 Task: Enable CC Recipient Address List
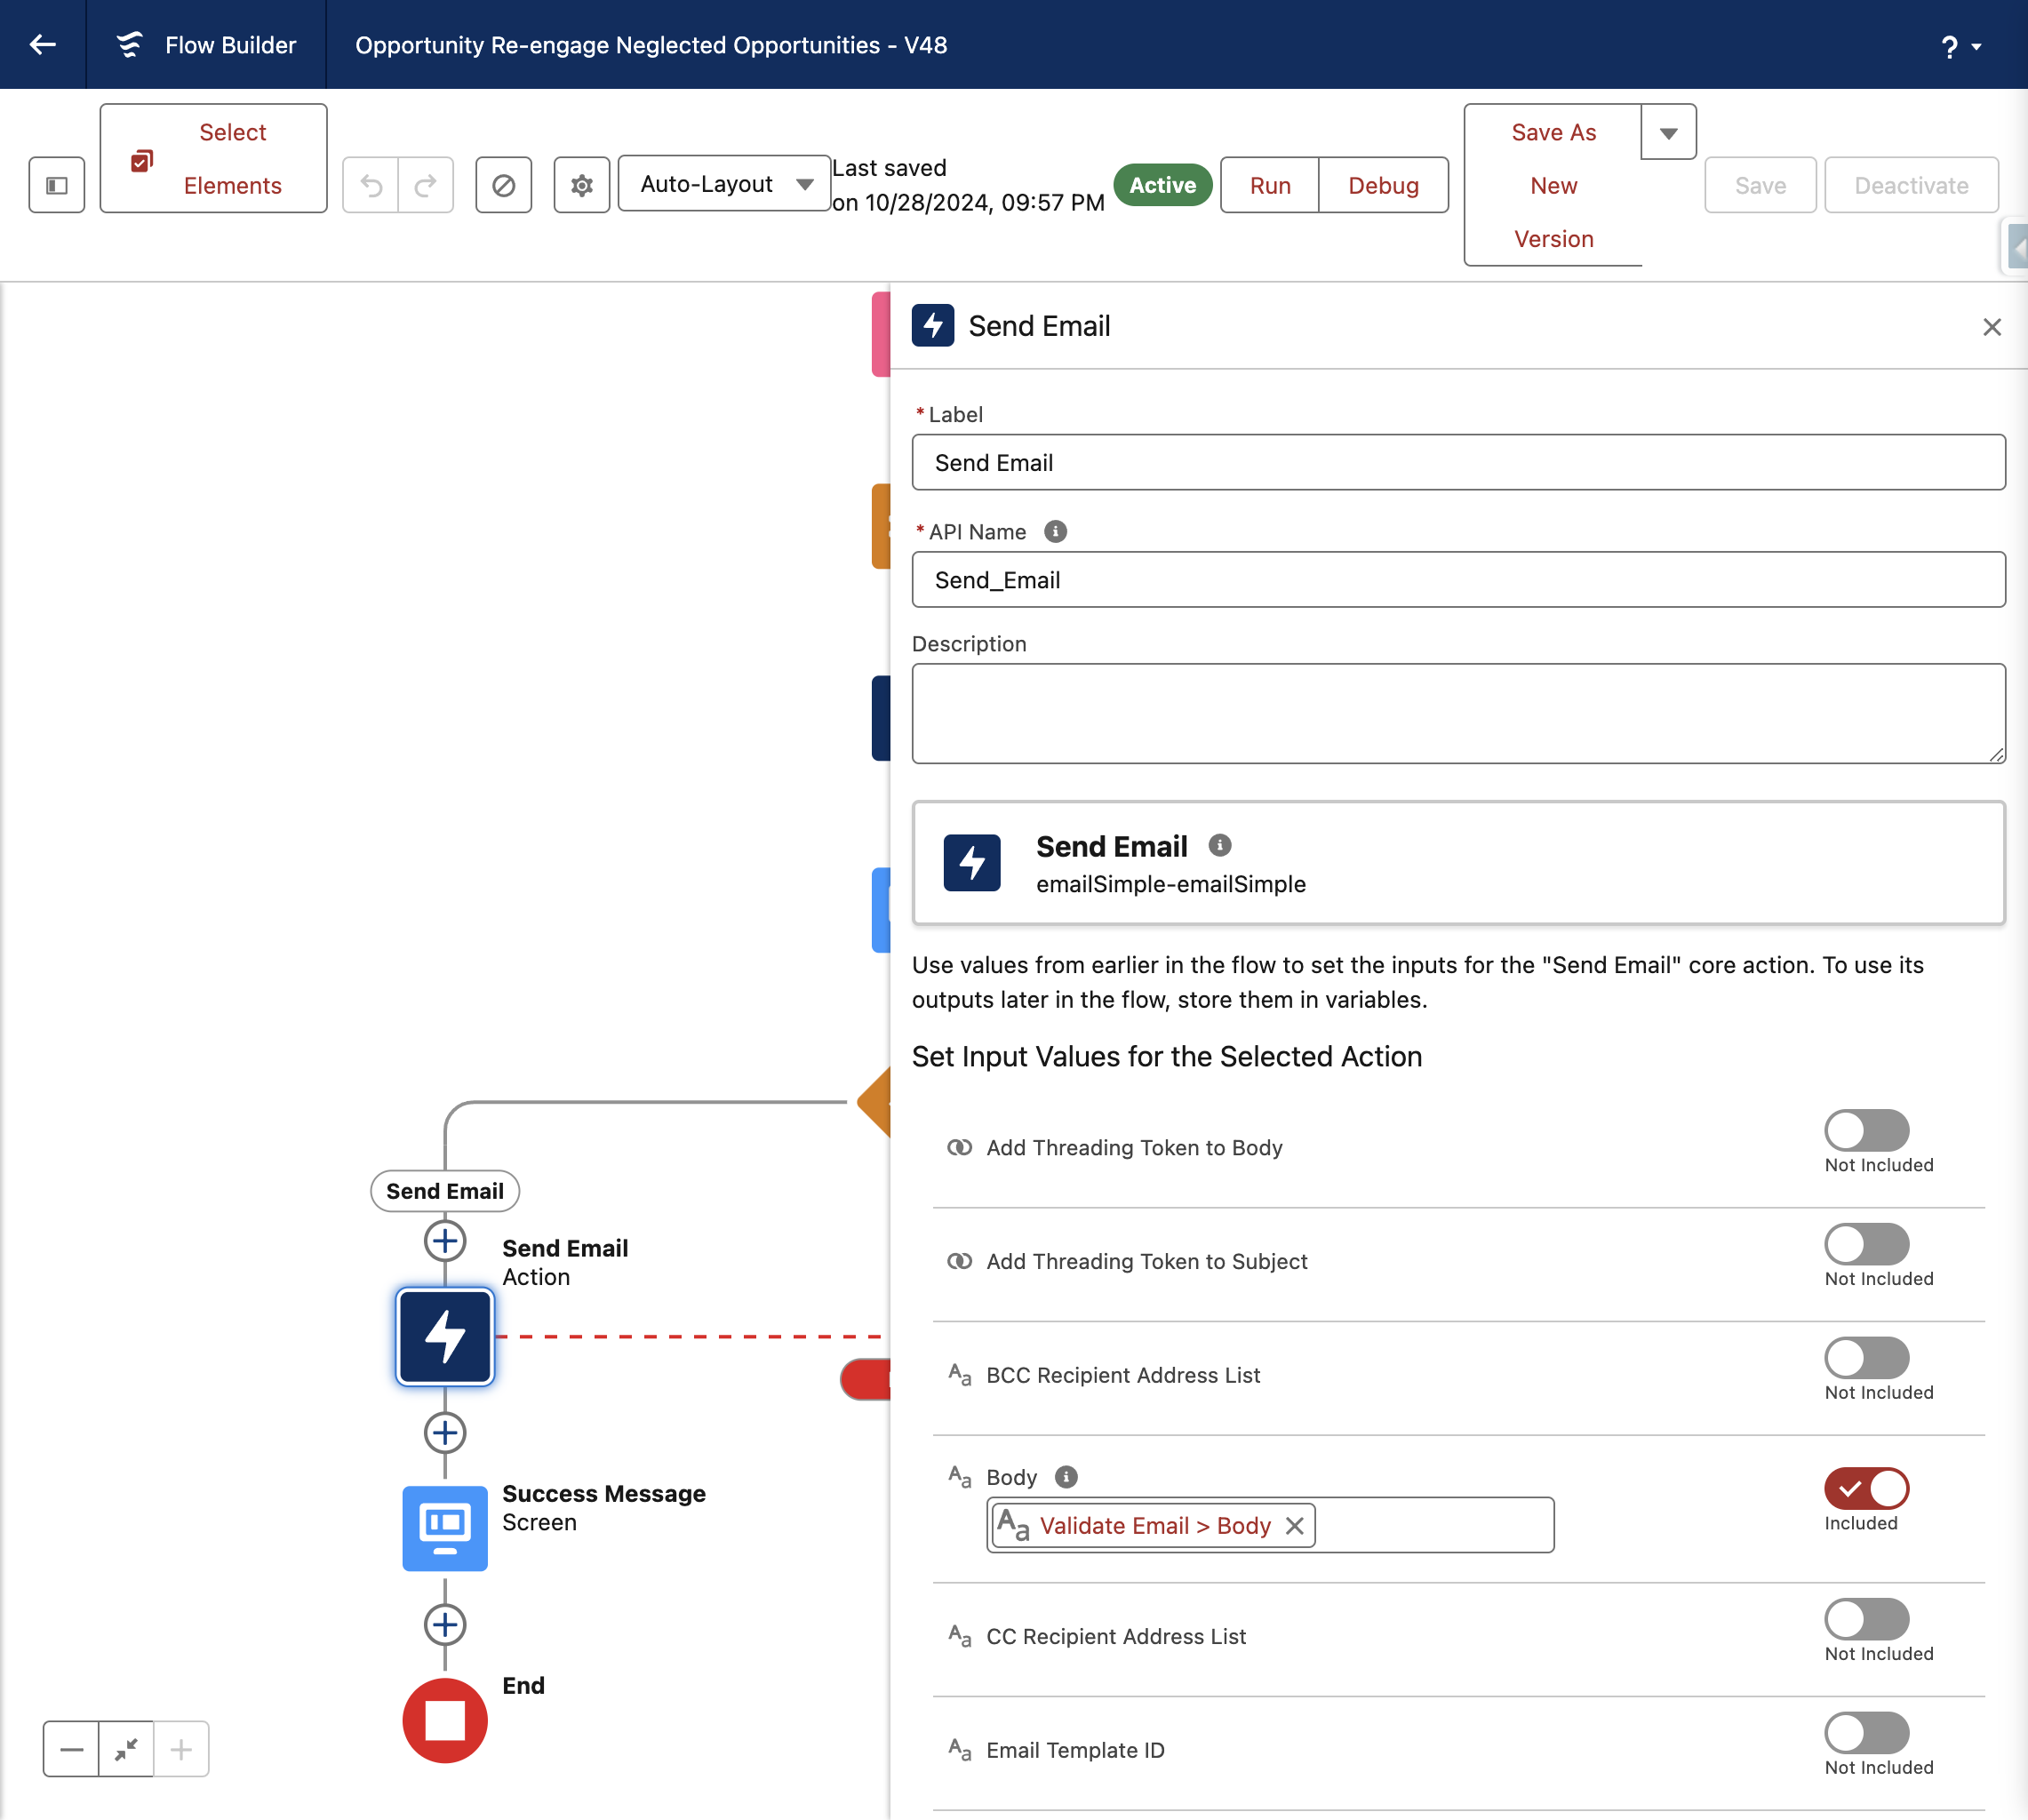[1866, 1619]
